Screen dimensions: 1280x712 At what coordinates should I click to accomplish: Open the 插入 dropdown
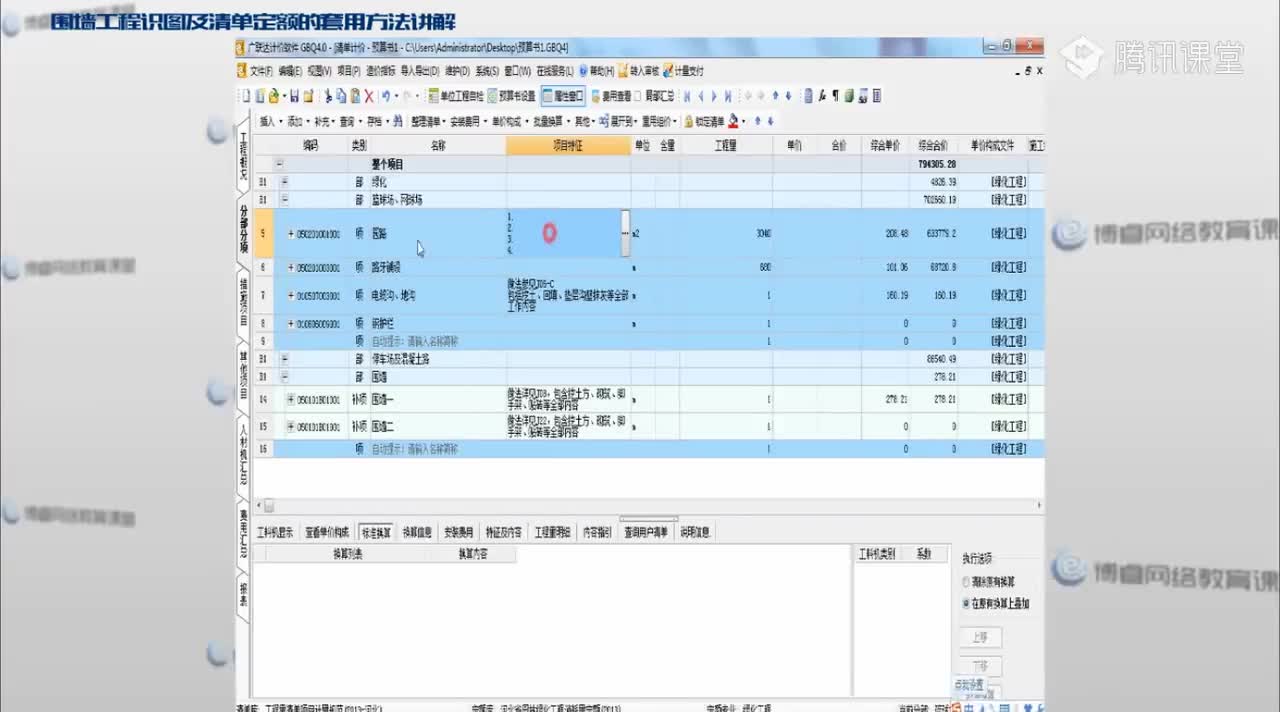269,121
